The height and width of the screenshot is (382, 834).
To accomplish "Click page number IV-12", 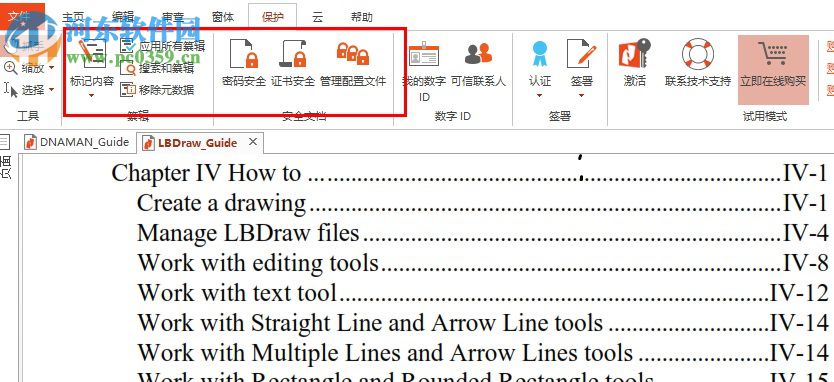I will [799, 293].
